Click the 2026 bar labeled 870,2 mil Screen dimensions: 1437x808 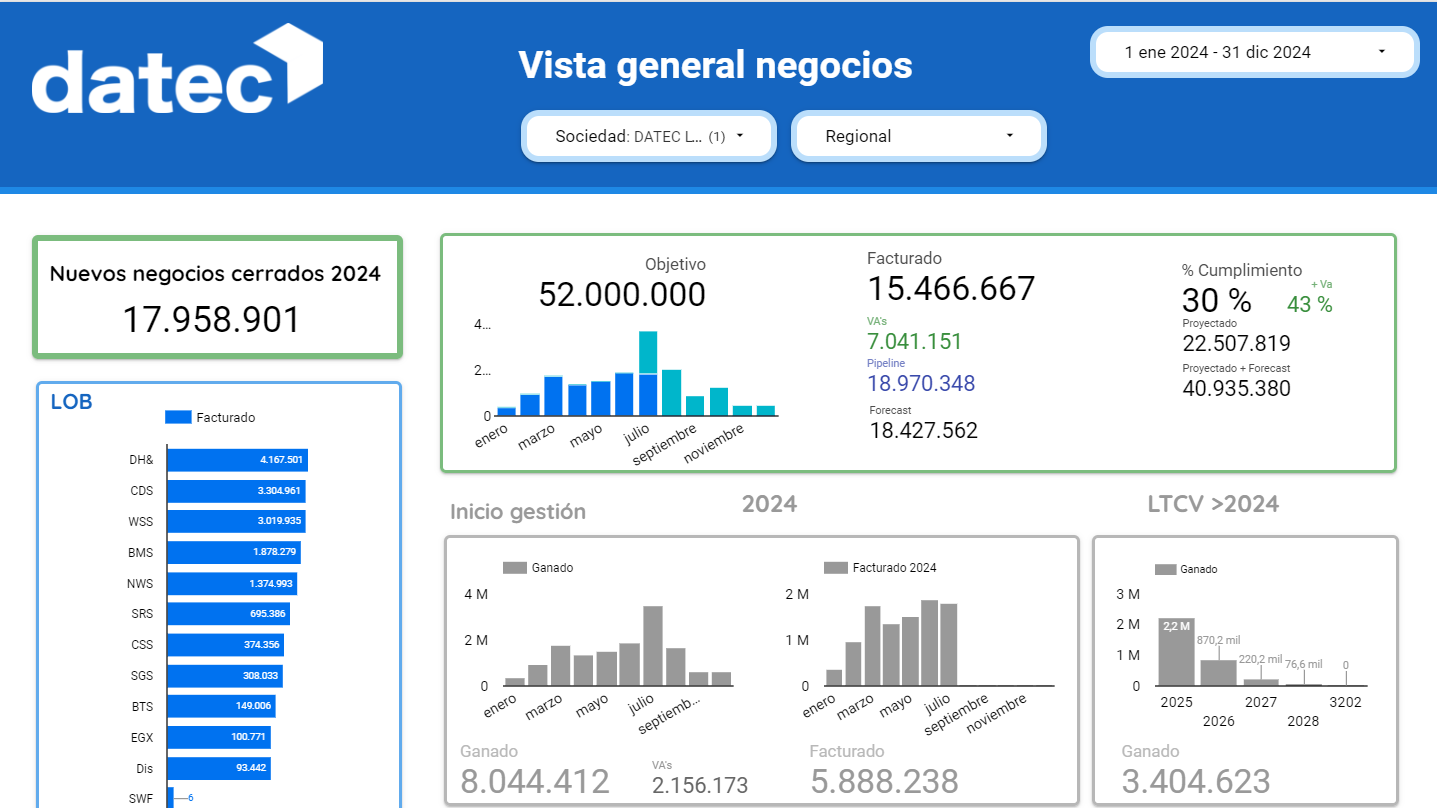point(1218,673)
